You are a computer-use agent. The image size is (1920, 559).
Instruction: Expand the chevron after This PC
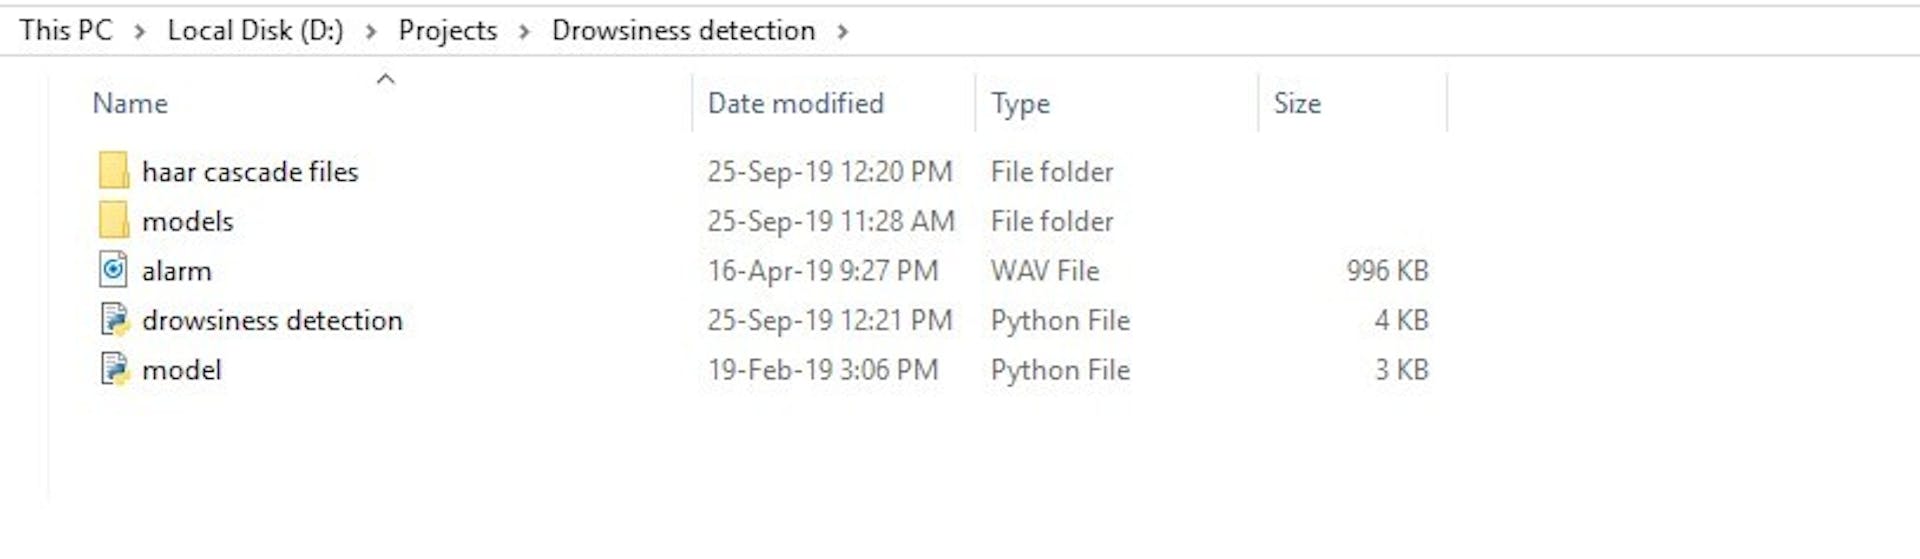(x=140, y=32)
